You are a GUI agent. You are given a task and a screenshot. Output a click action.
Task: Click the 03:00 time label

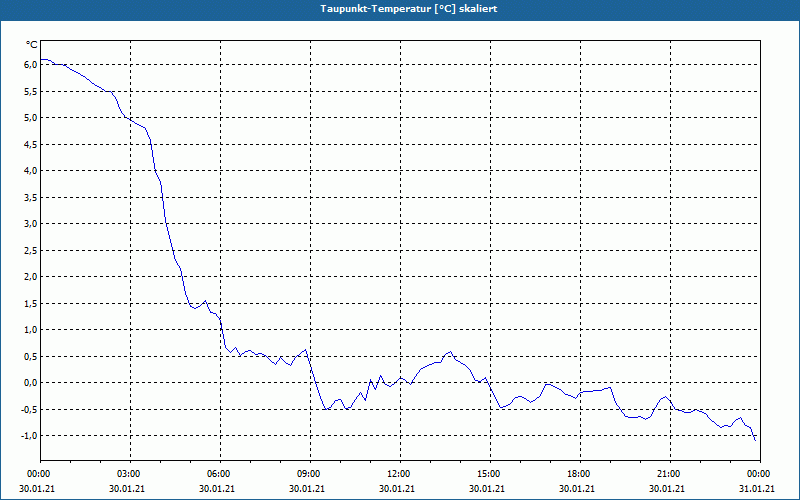[x=127, y=474]
